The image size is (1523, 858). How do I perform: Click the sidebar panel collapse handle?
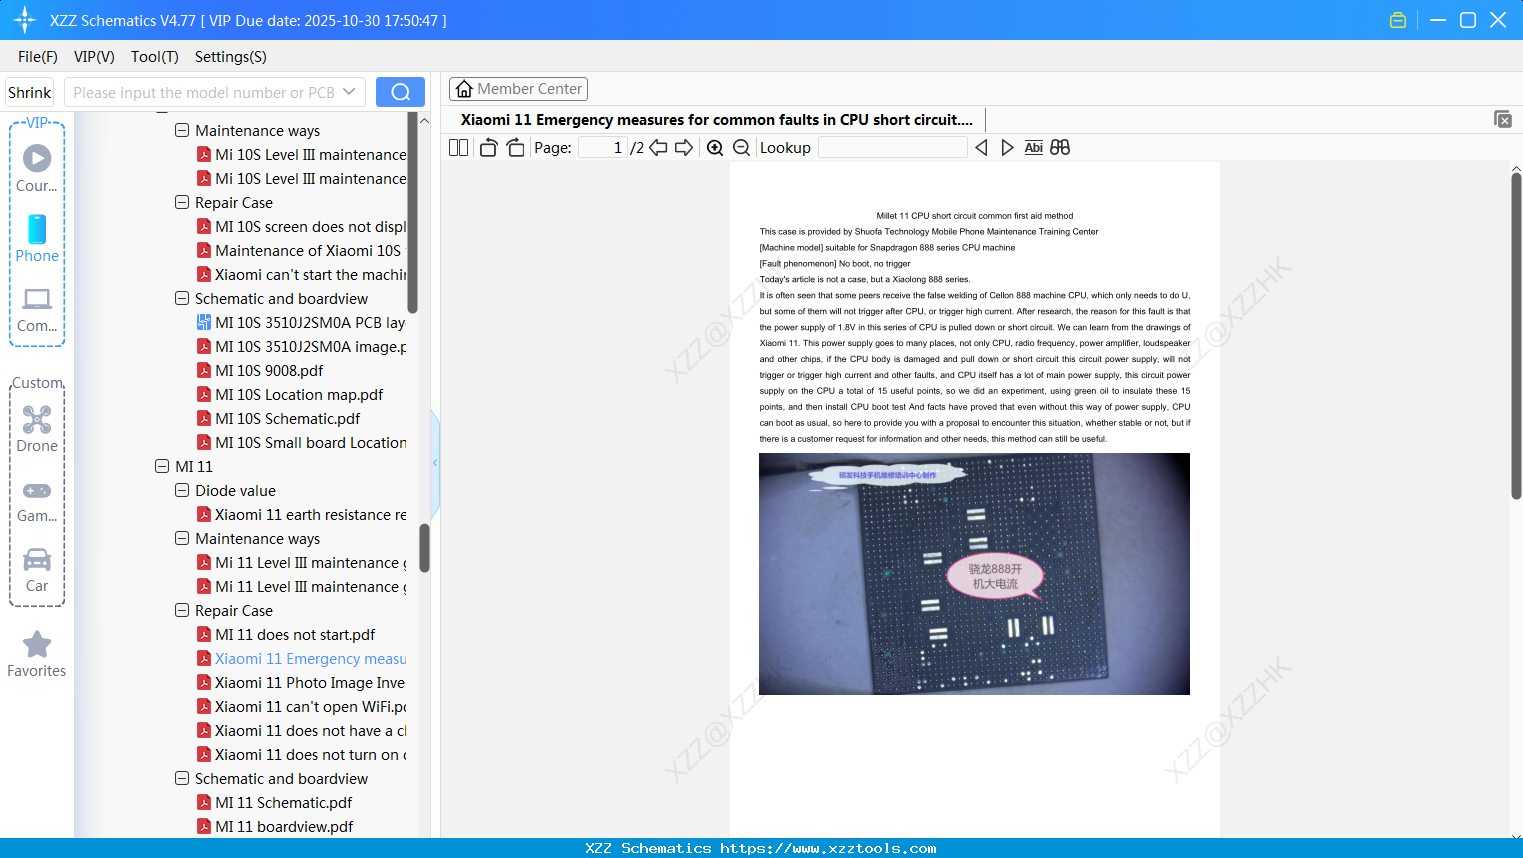click(x=435, y=462)
